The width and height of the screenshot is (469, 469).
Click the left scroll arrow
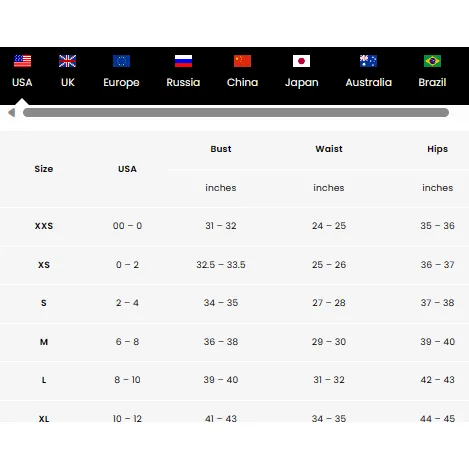click(x=12, y=113)
